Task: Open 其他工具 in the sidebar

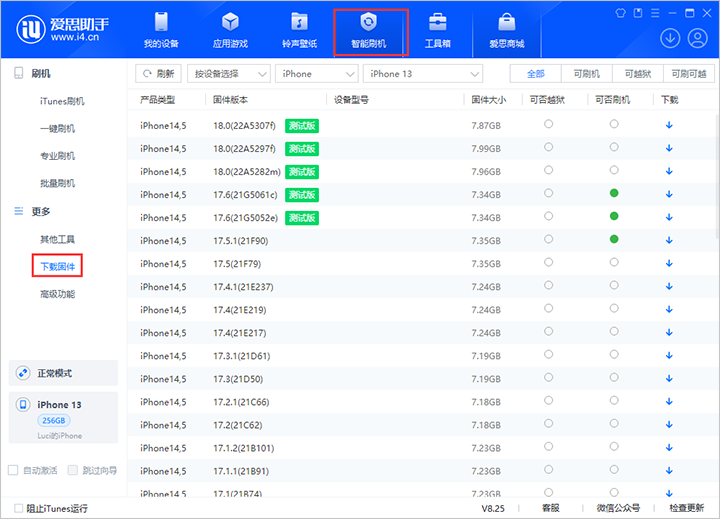Action: pos(57,239)
